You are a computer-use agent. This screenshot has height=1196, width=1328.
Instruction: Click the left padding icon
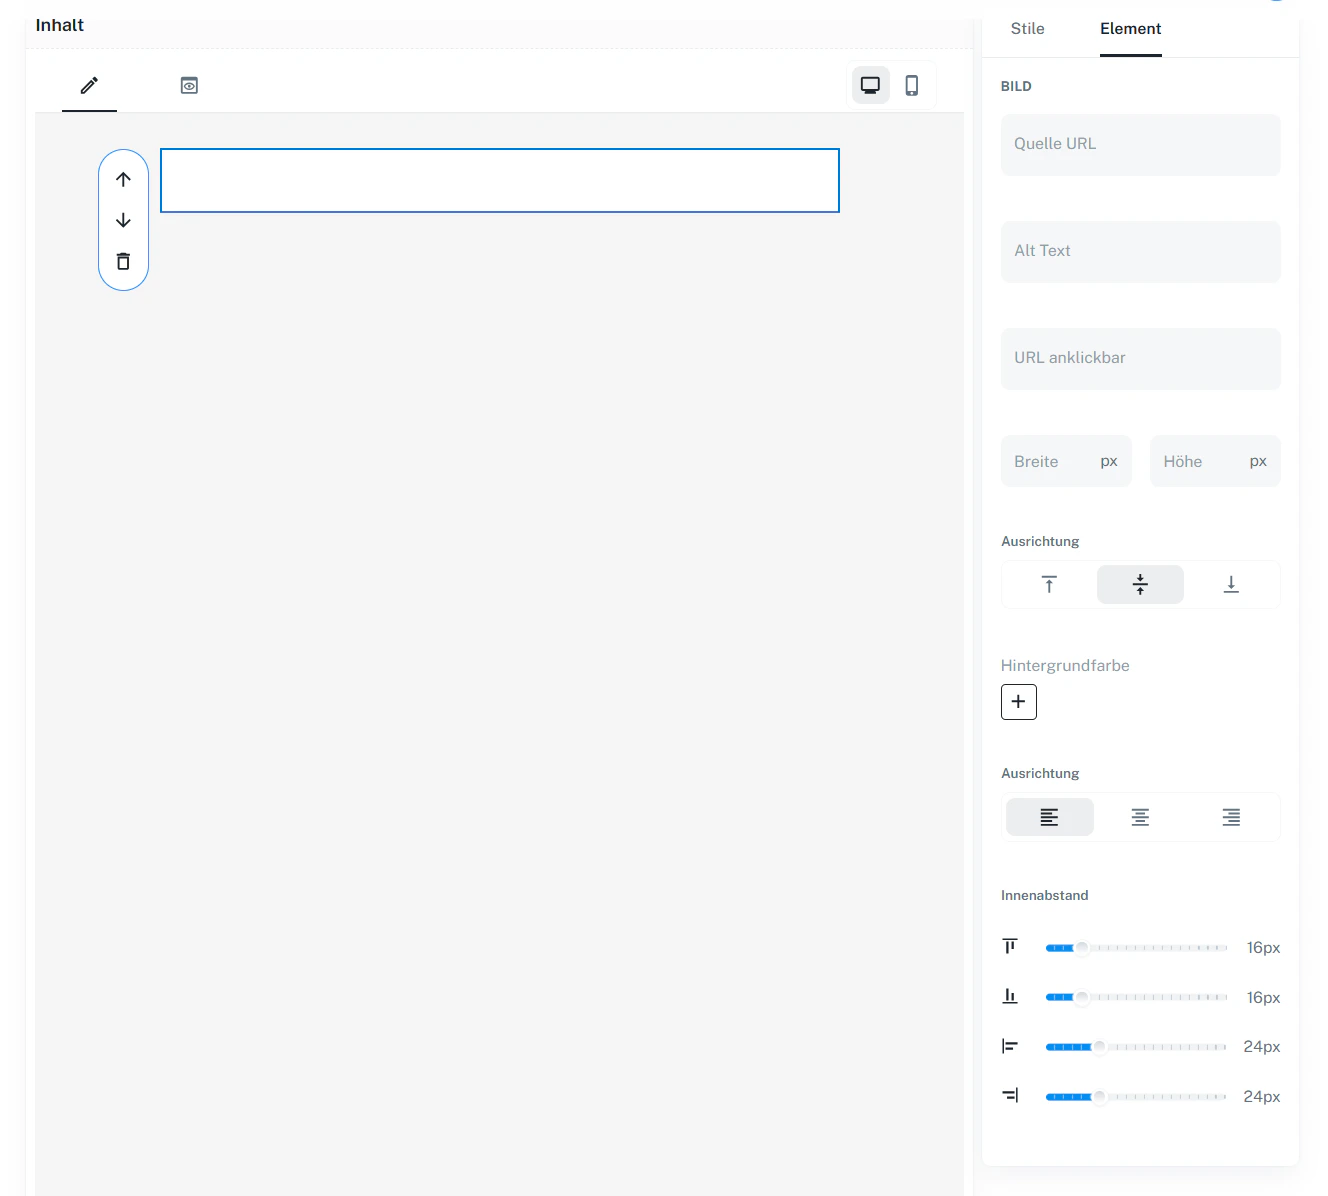[1010, 1046]
